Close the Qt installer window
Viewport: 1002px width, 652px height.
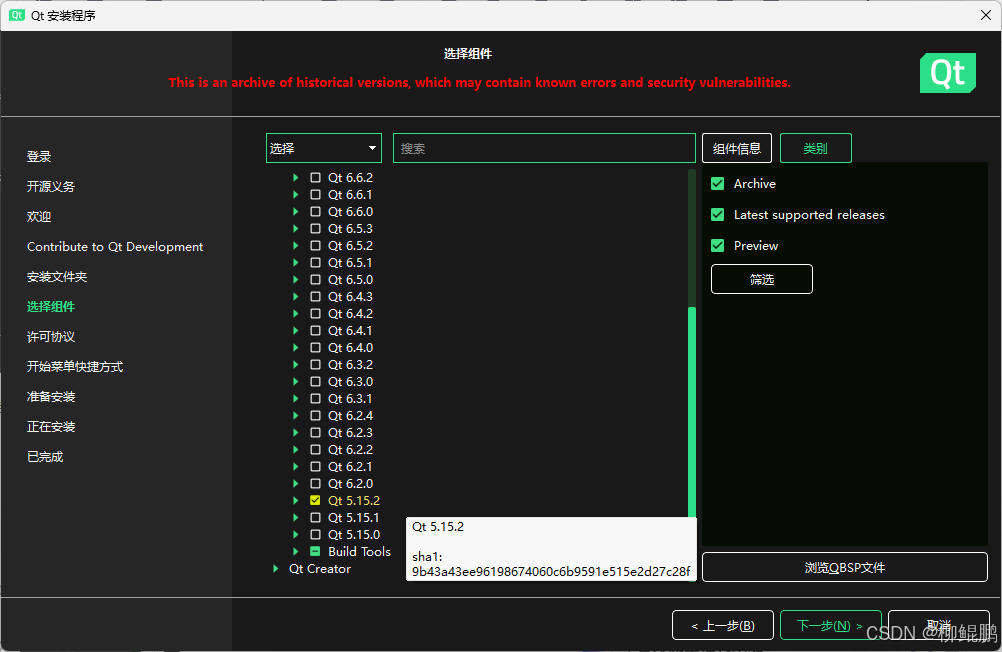[985, 15]
